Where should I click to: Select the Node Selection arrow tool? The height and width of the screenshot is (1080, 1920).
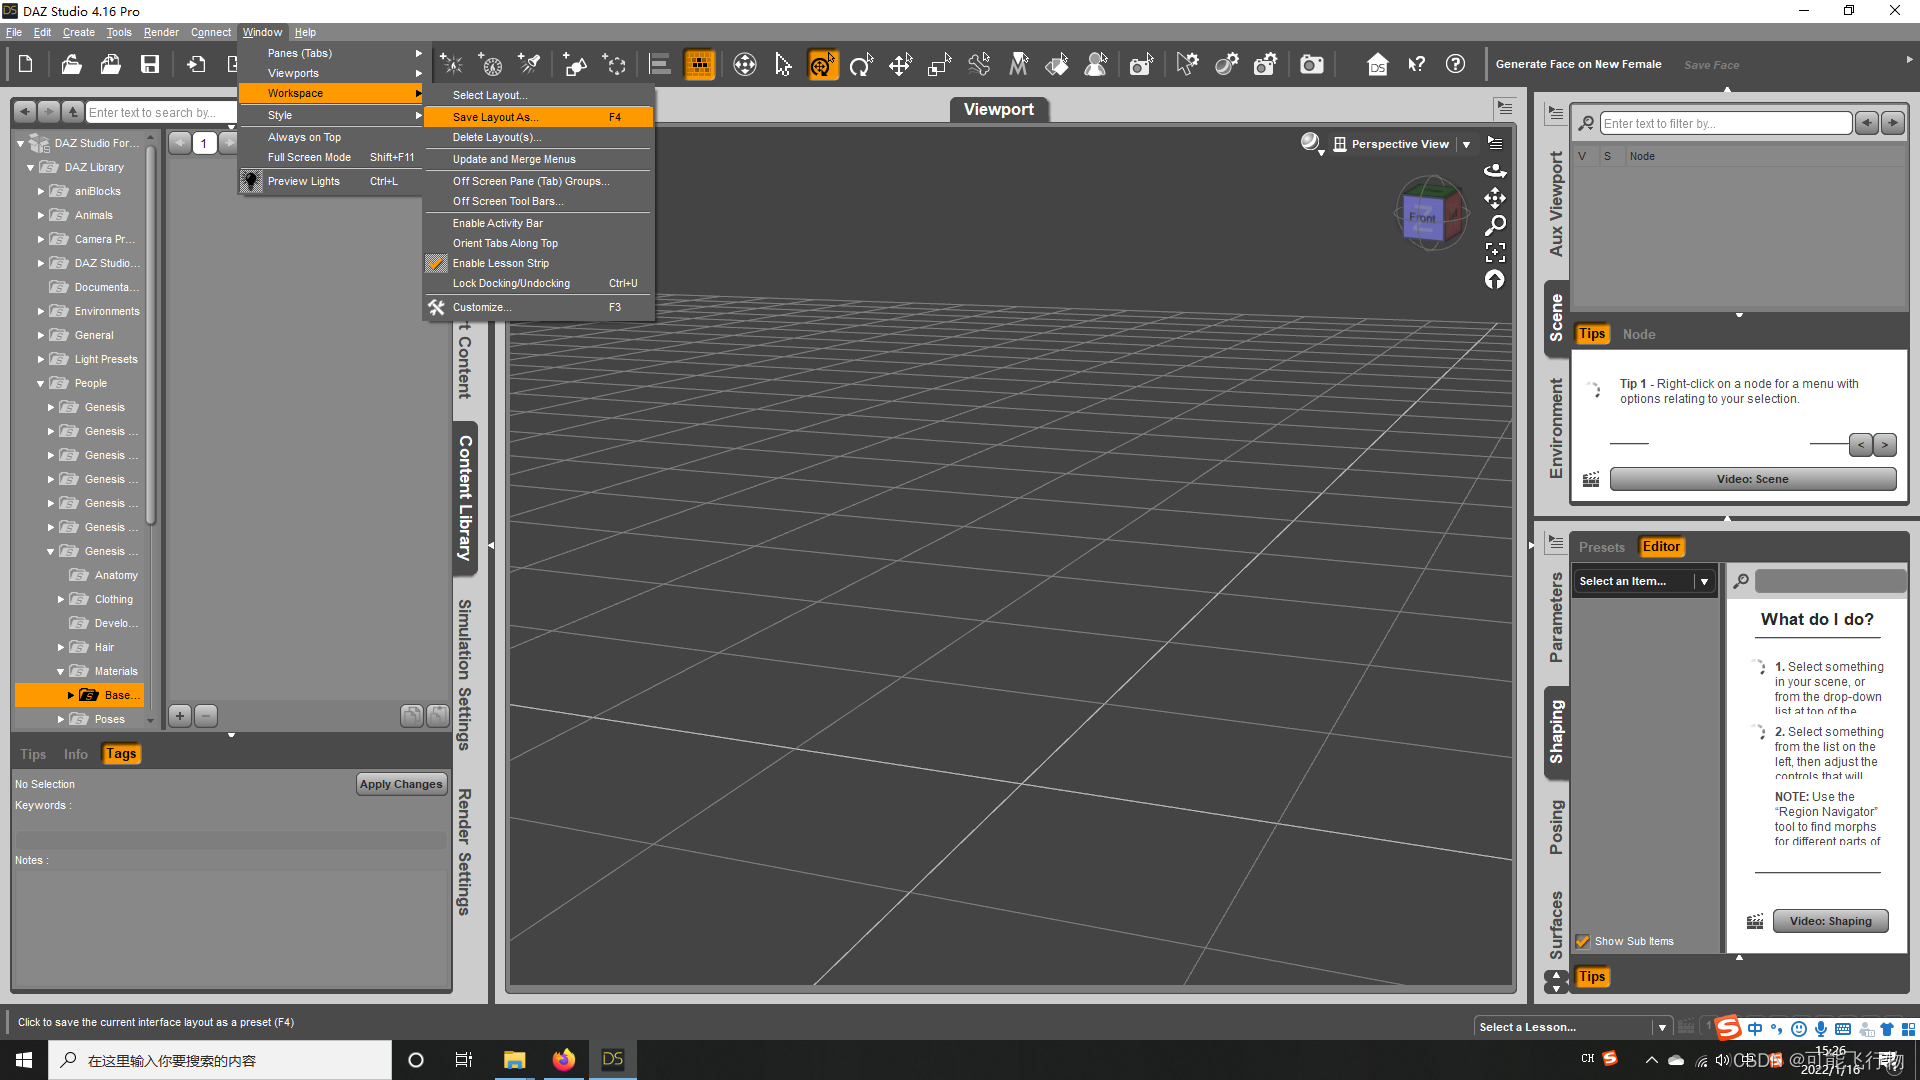[x=783, y=65]
